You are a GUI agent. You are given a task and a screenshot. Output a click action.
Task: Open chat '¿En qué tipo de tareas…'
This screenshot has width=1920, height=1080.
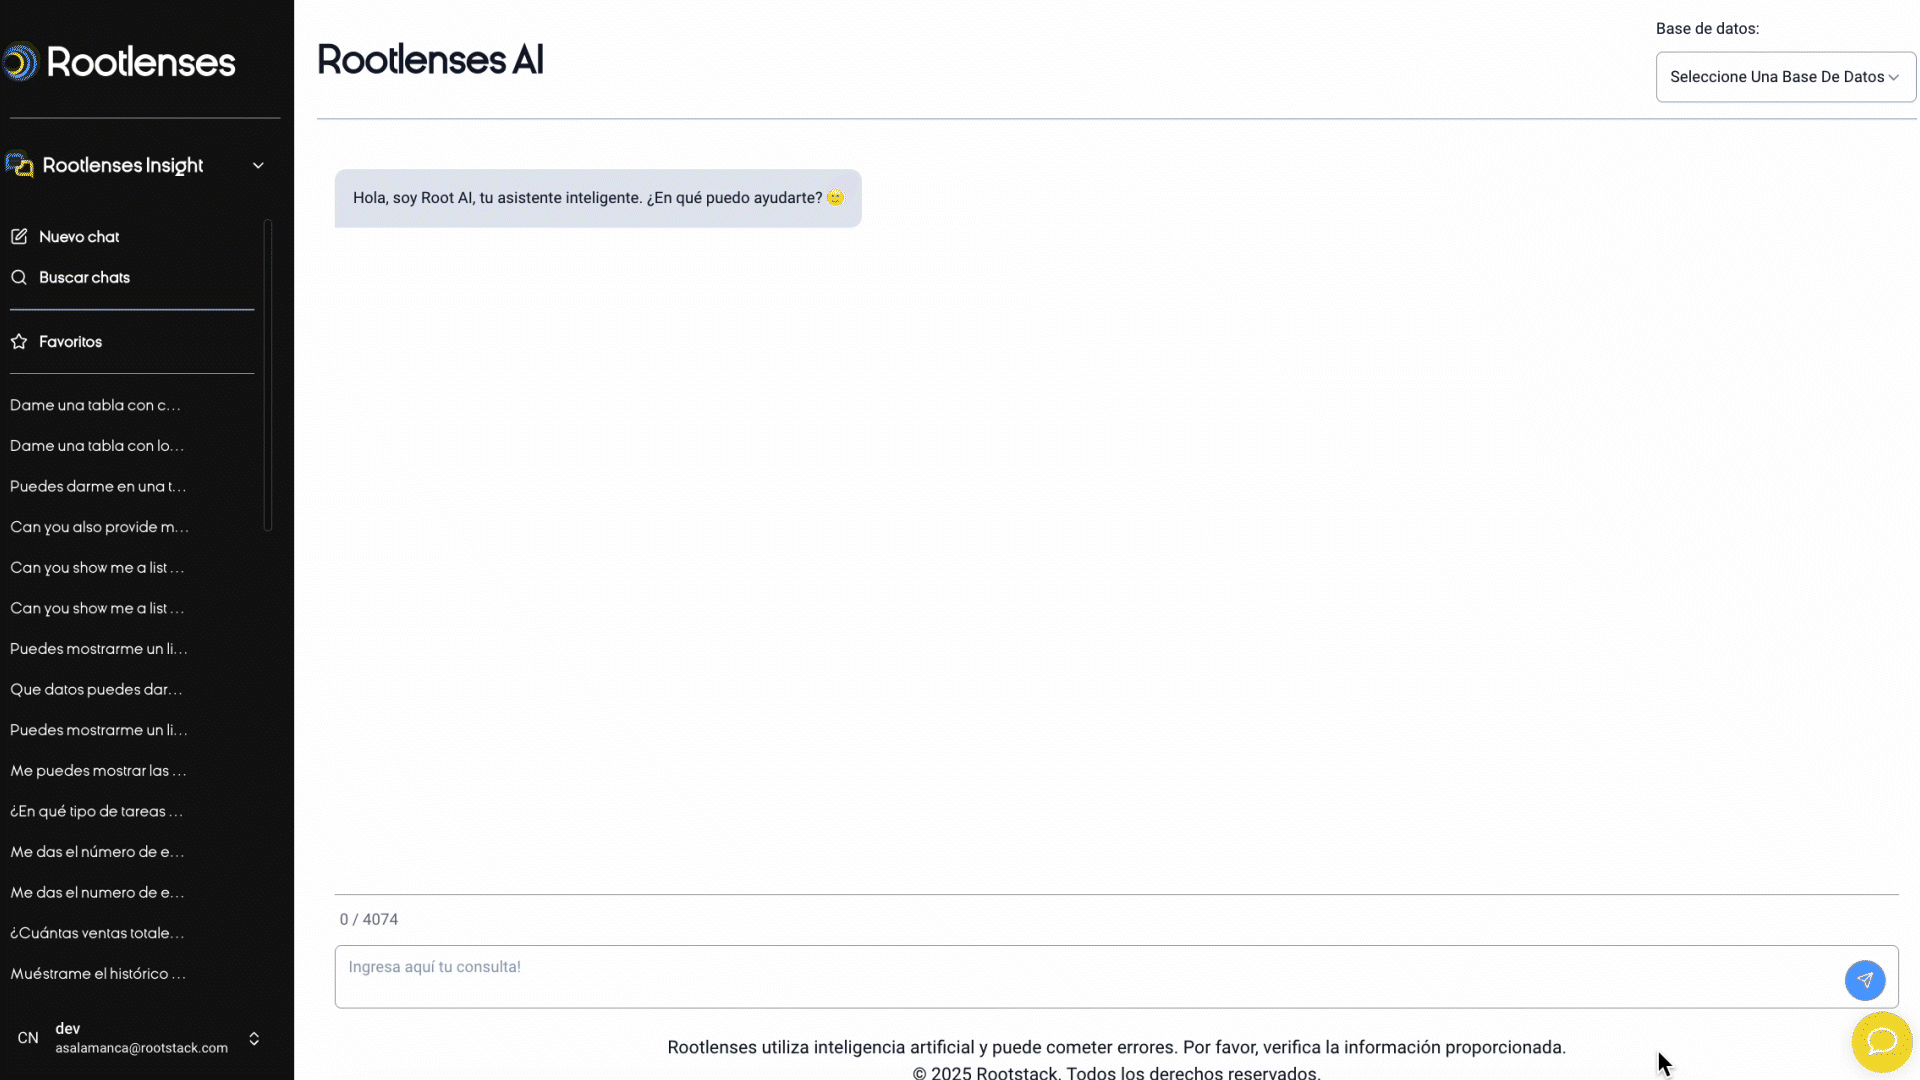tap(96, 812)
